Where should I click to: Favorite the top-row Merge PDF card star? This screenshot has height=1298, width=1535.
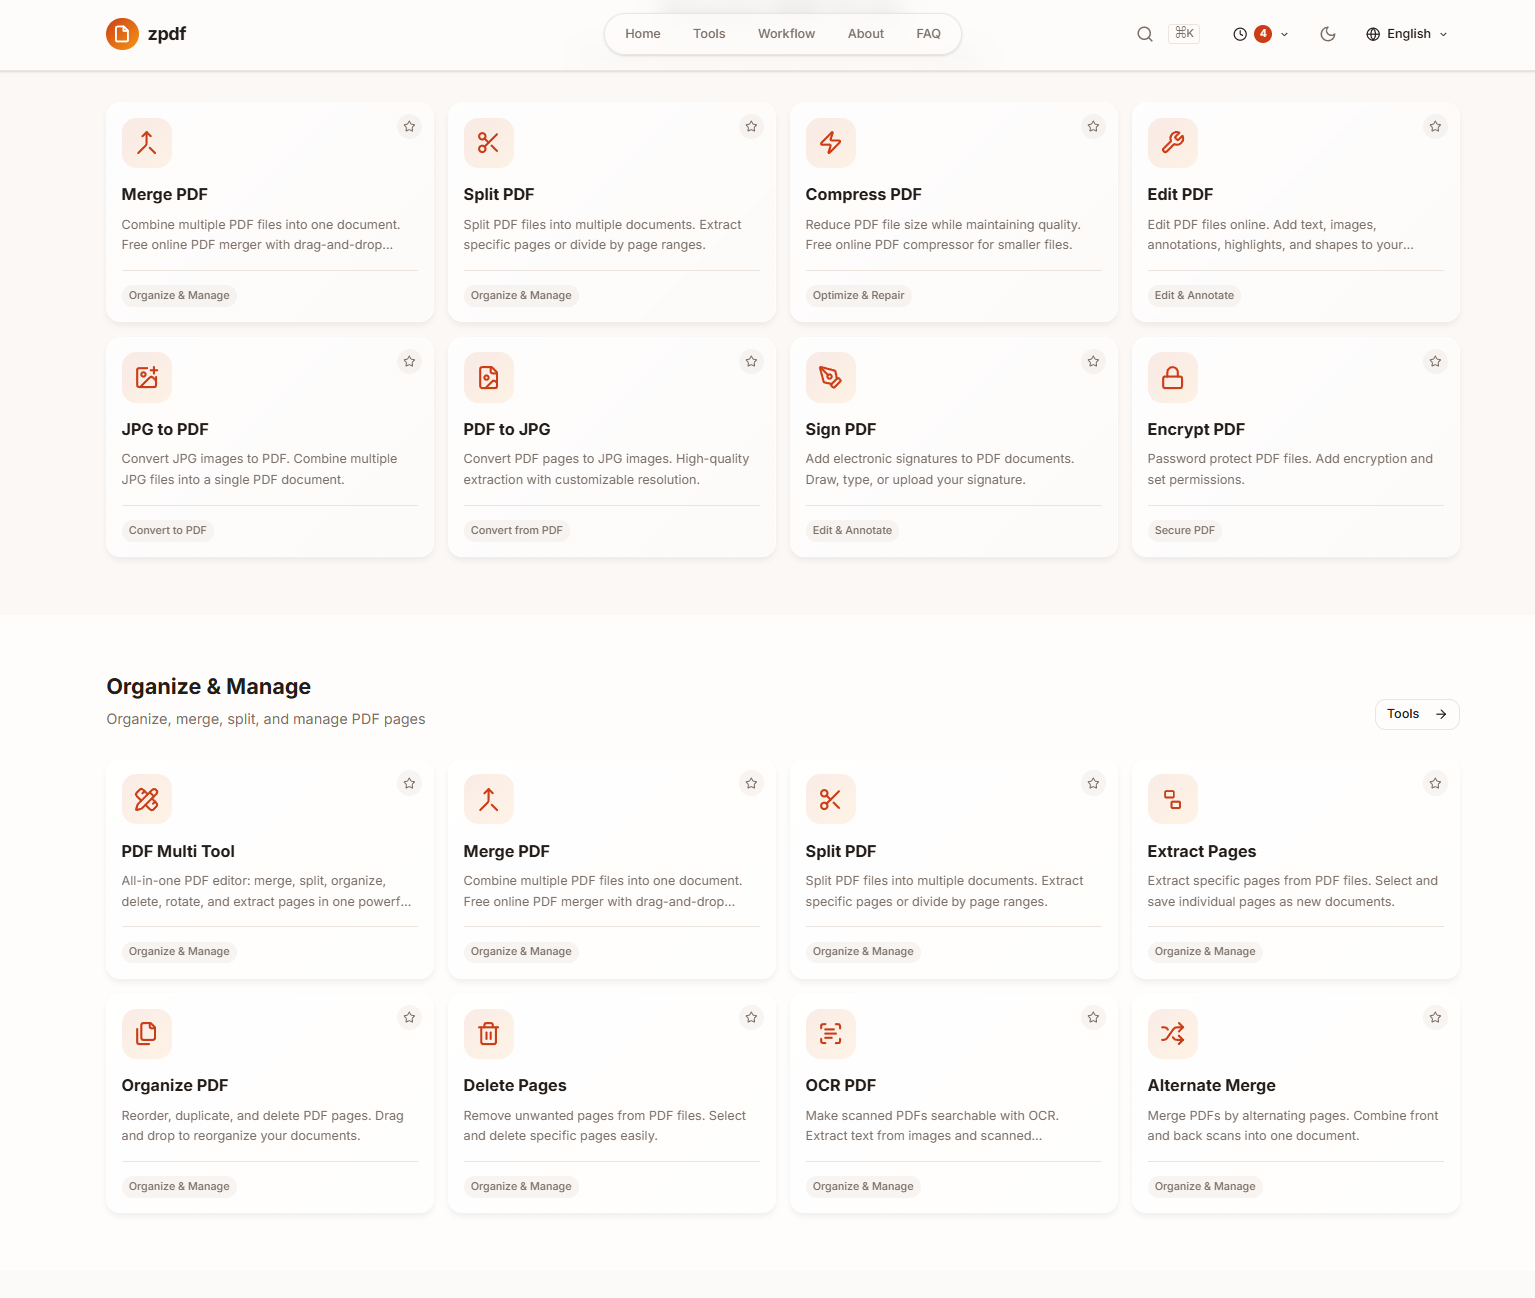(x=409, y=126)
